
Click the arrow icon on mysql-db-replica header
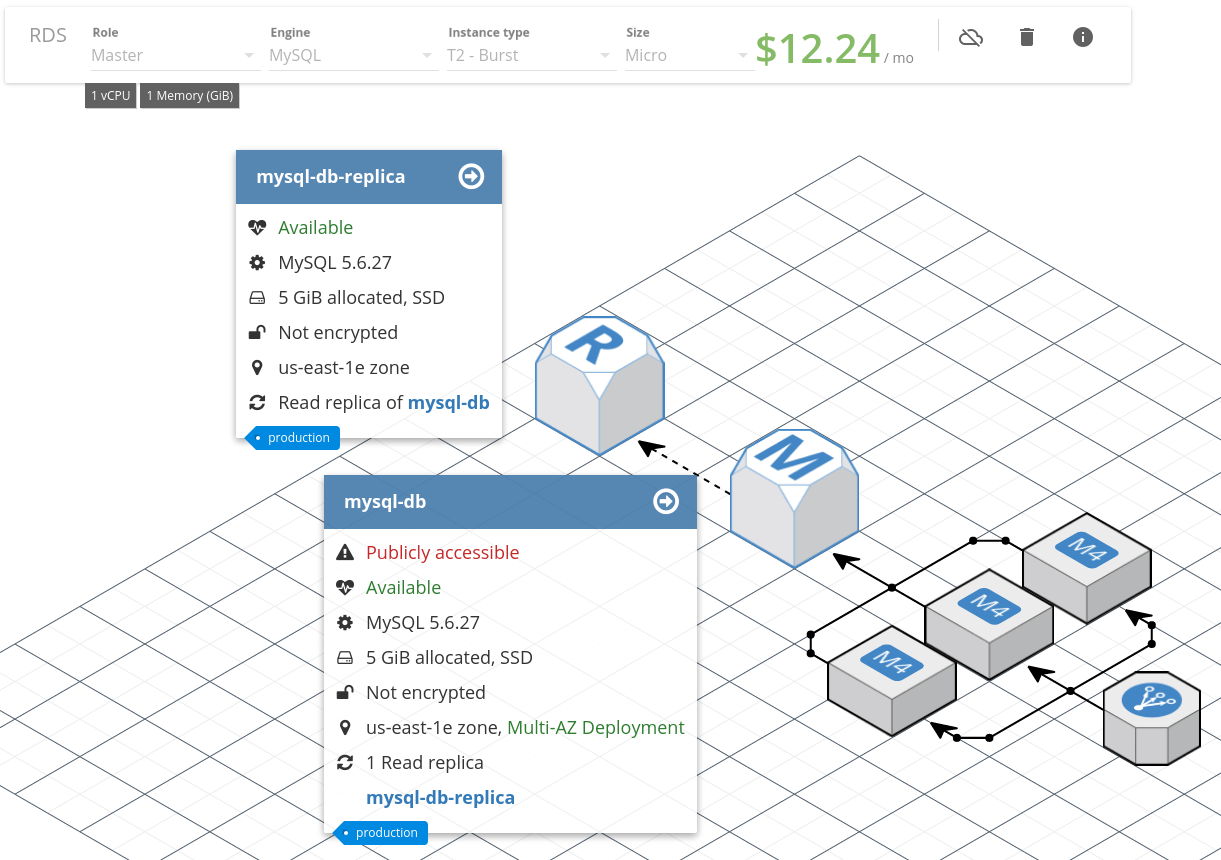(470, 176)
